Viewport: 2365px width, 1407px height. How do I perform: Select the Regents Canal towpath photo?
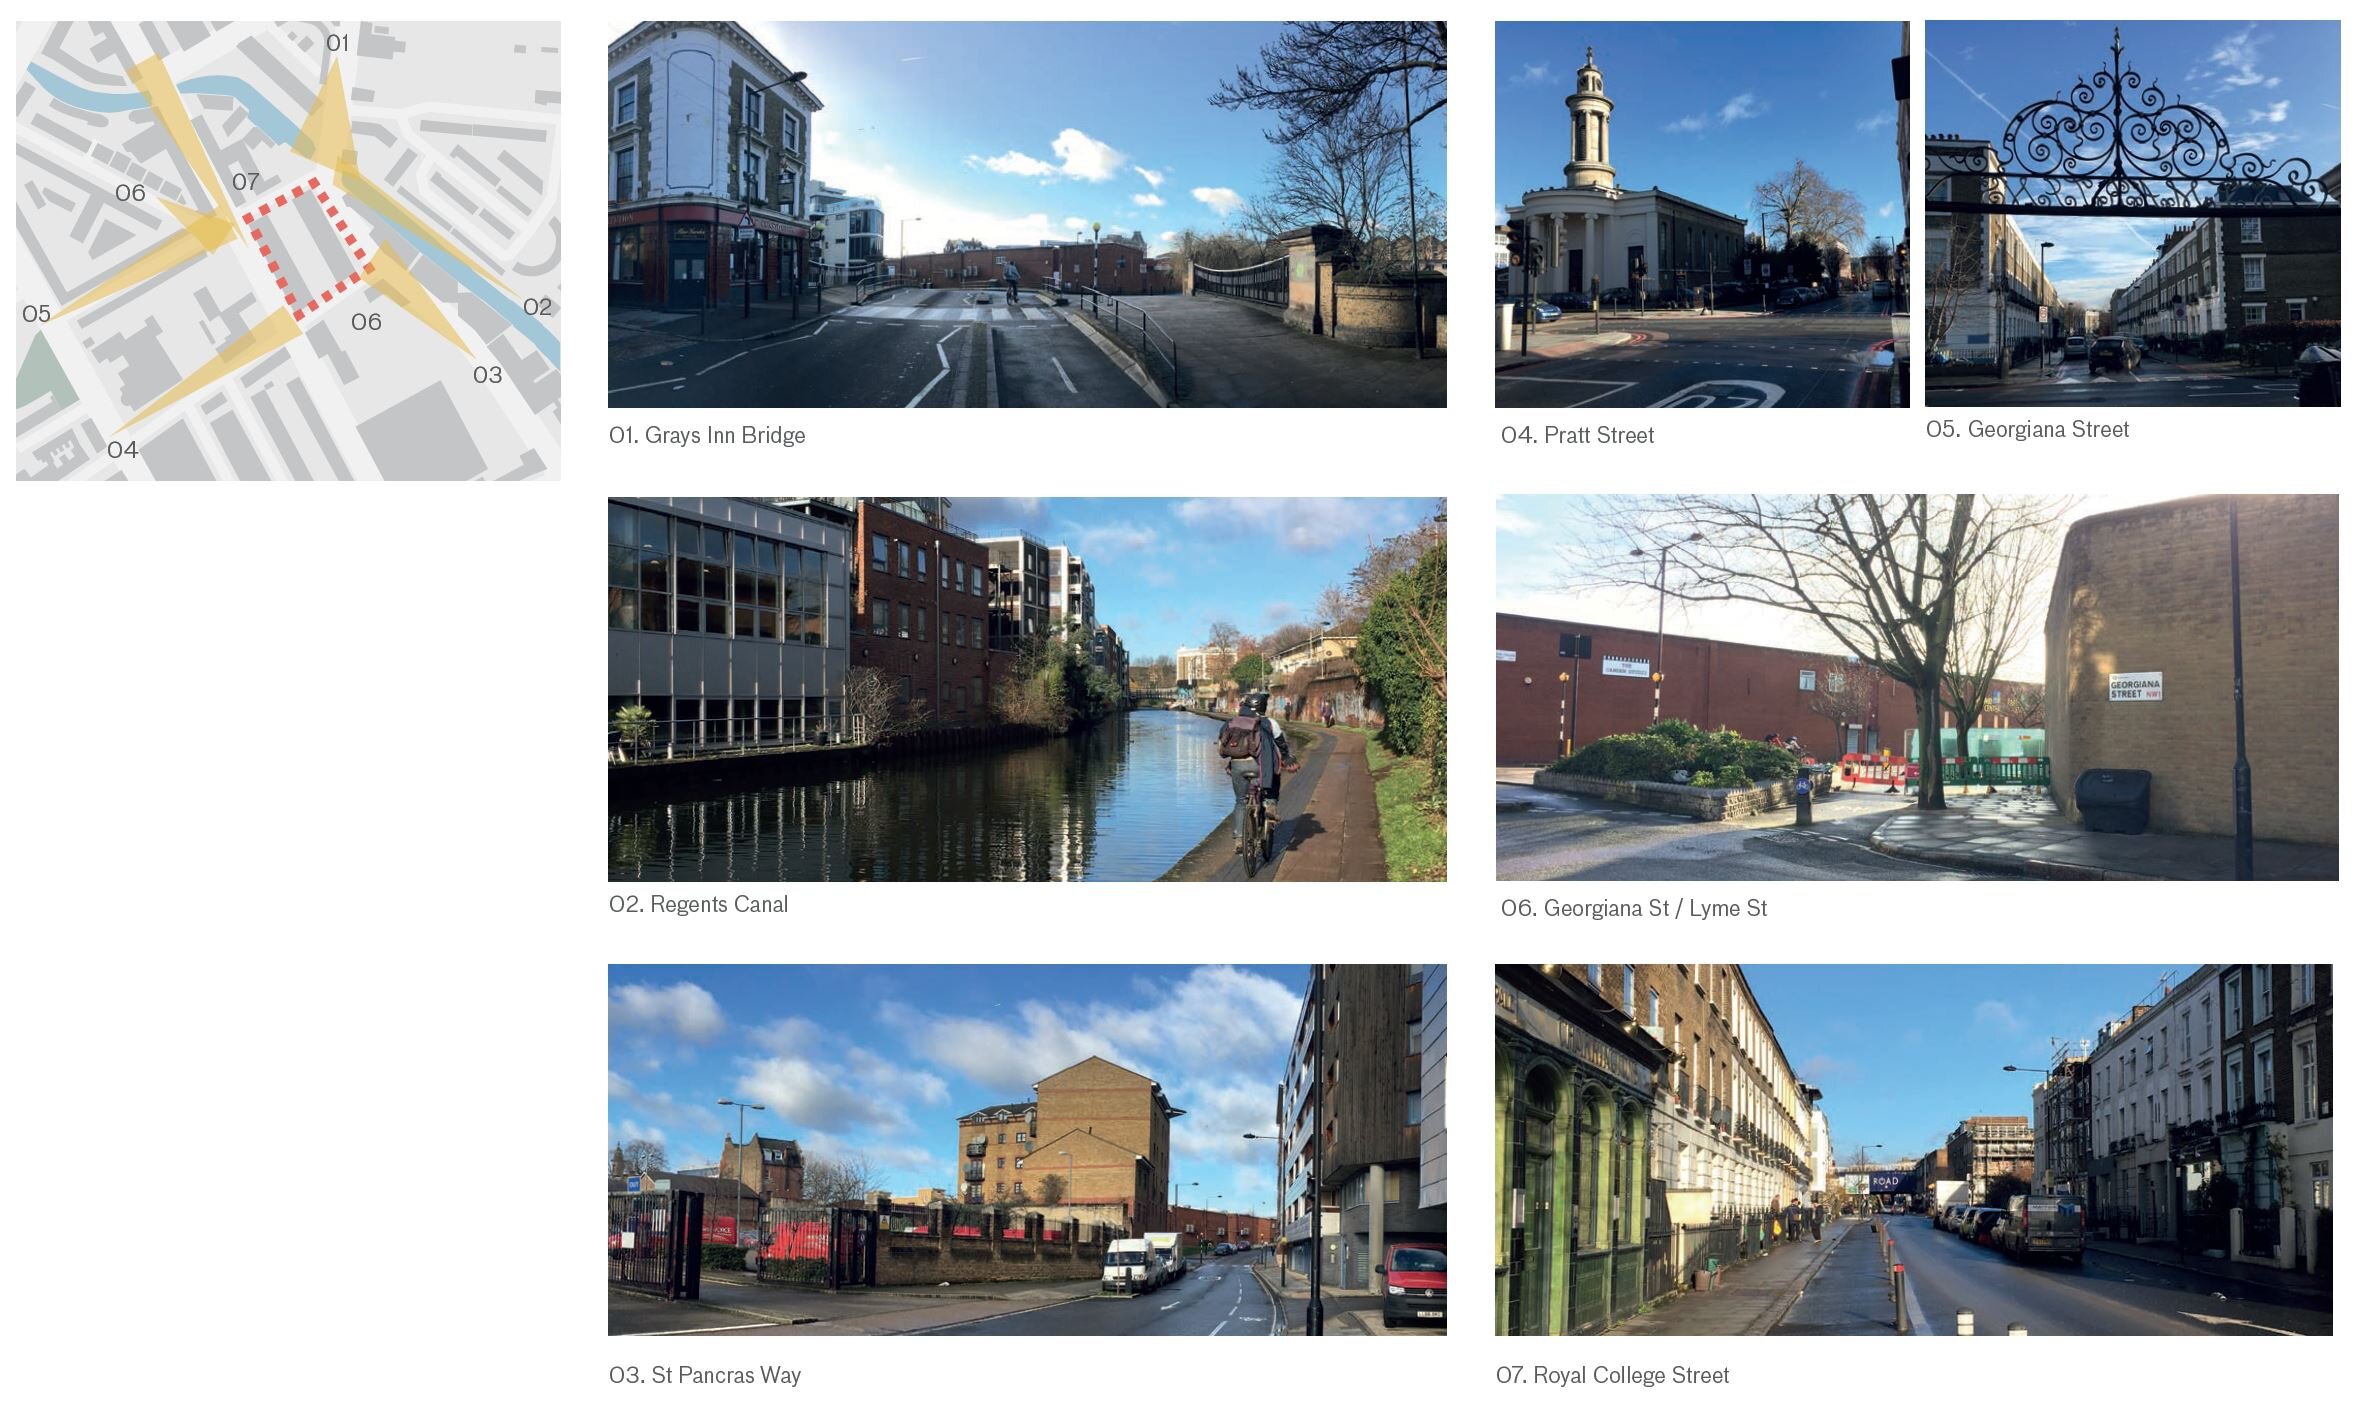1027,689
